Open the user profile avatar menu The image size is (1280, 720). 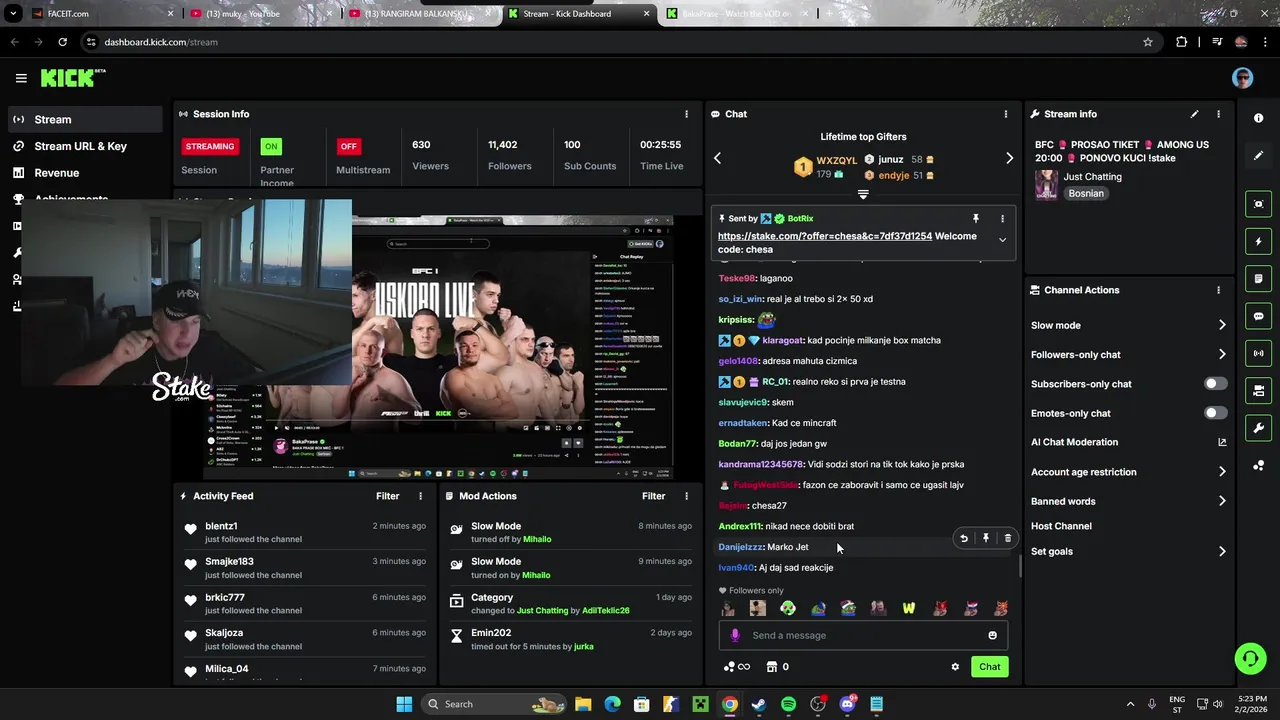(x=1242, y=79)
